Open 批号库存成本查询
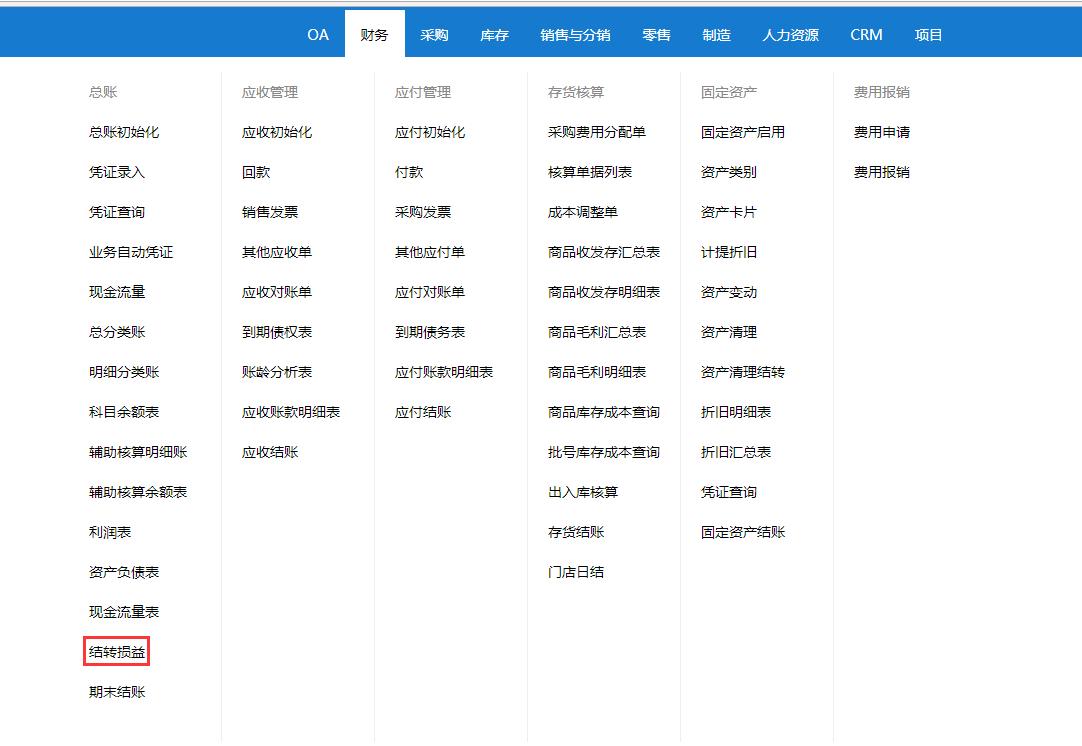The image size is (1082, 746). [x=604, y=452]
